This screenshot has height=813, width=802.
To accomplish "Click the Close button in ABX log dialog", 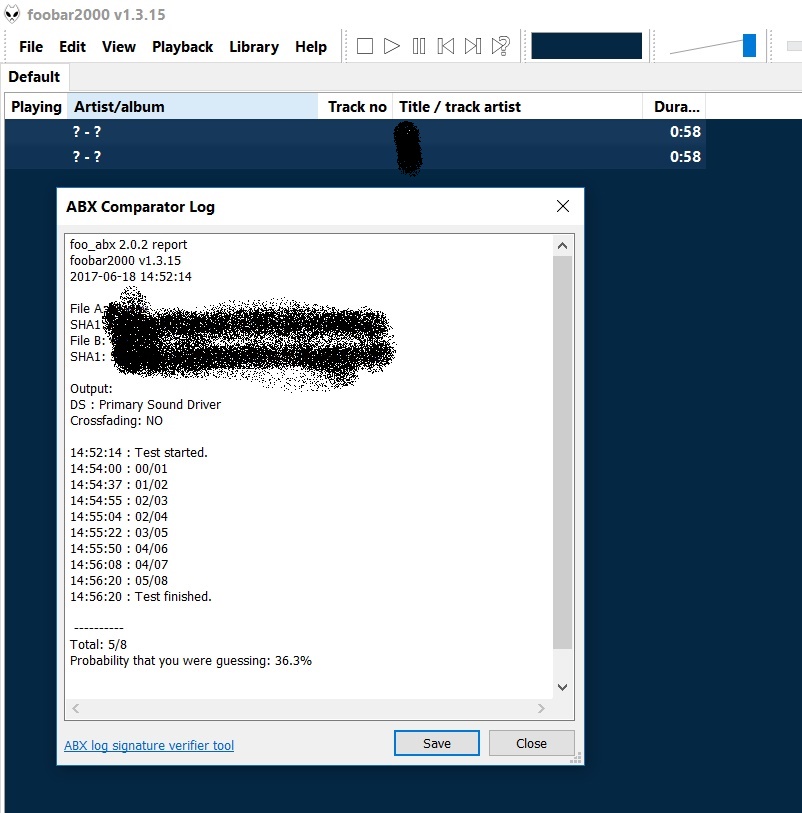I will (x=531, y=744).
